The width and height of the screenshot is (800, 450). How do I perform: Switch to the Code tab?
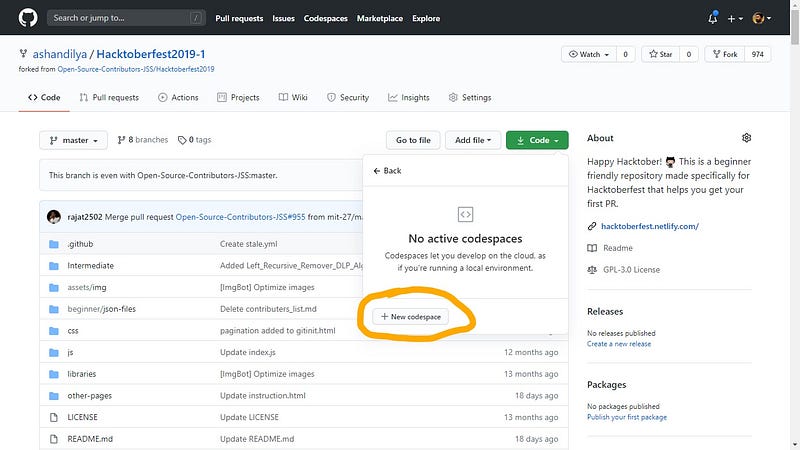click(44, 97)
